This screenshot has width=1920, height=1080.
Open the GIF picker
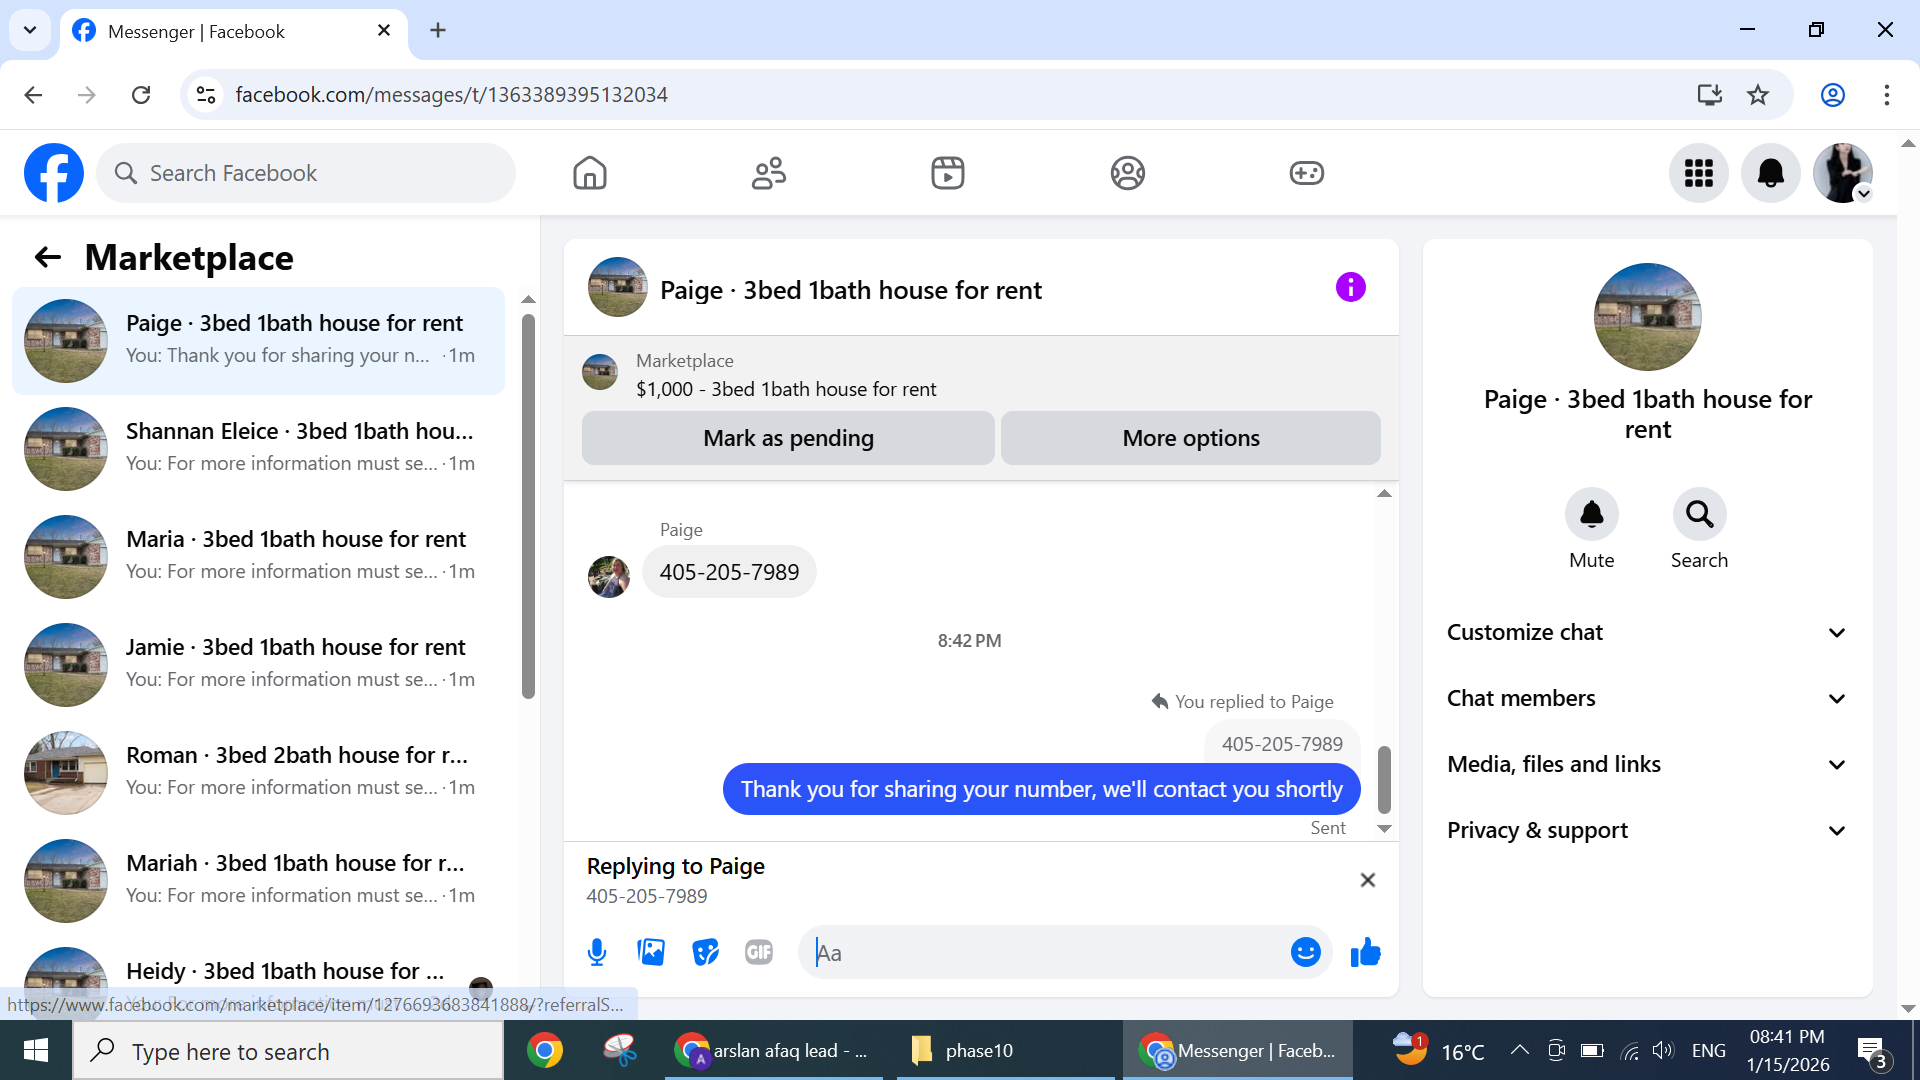coord(759,952)
